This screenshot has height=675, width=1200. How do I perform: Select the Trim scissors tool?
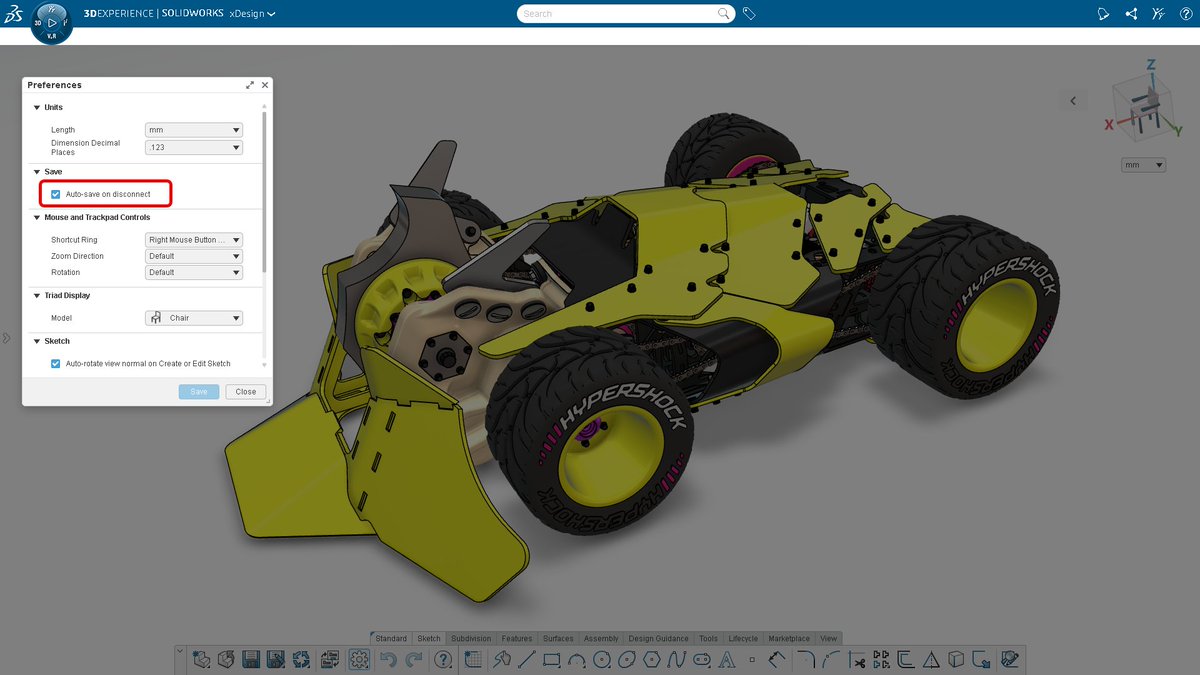(x=857, y=659)
